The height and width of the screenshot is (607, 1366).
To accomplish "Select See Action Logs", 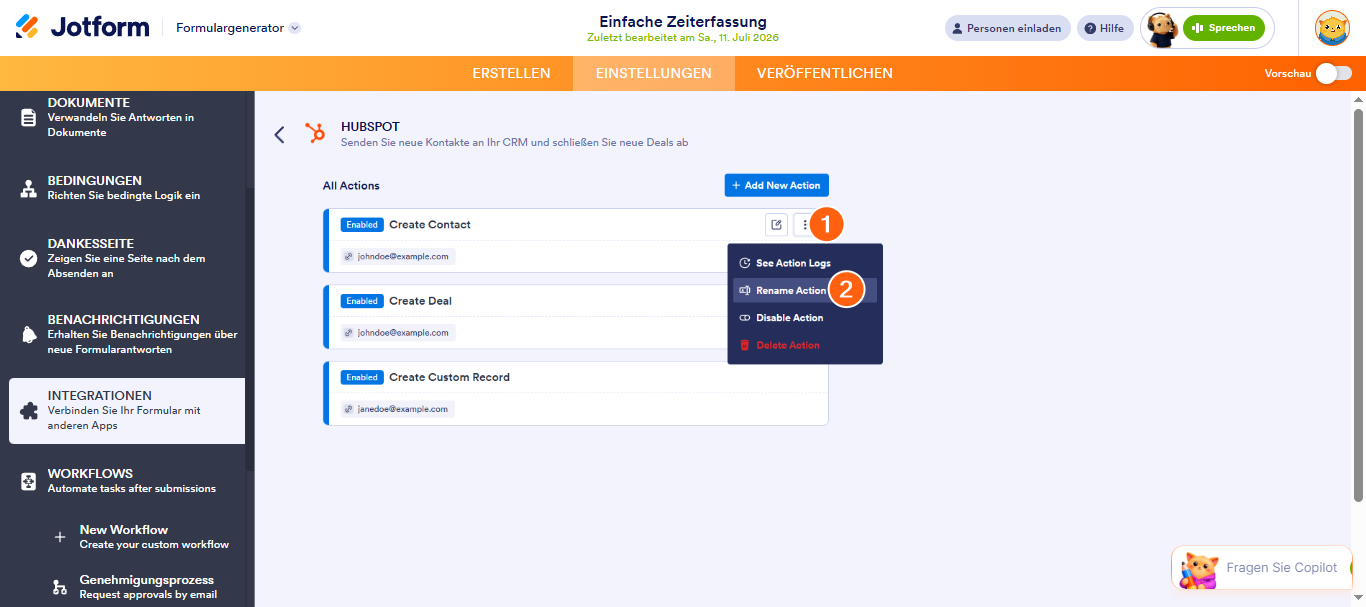I will click(805, 263).
